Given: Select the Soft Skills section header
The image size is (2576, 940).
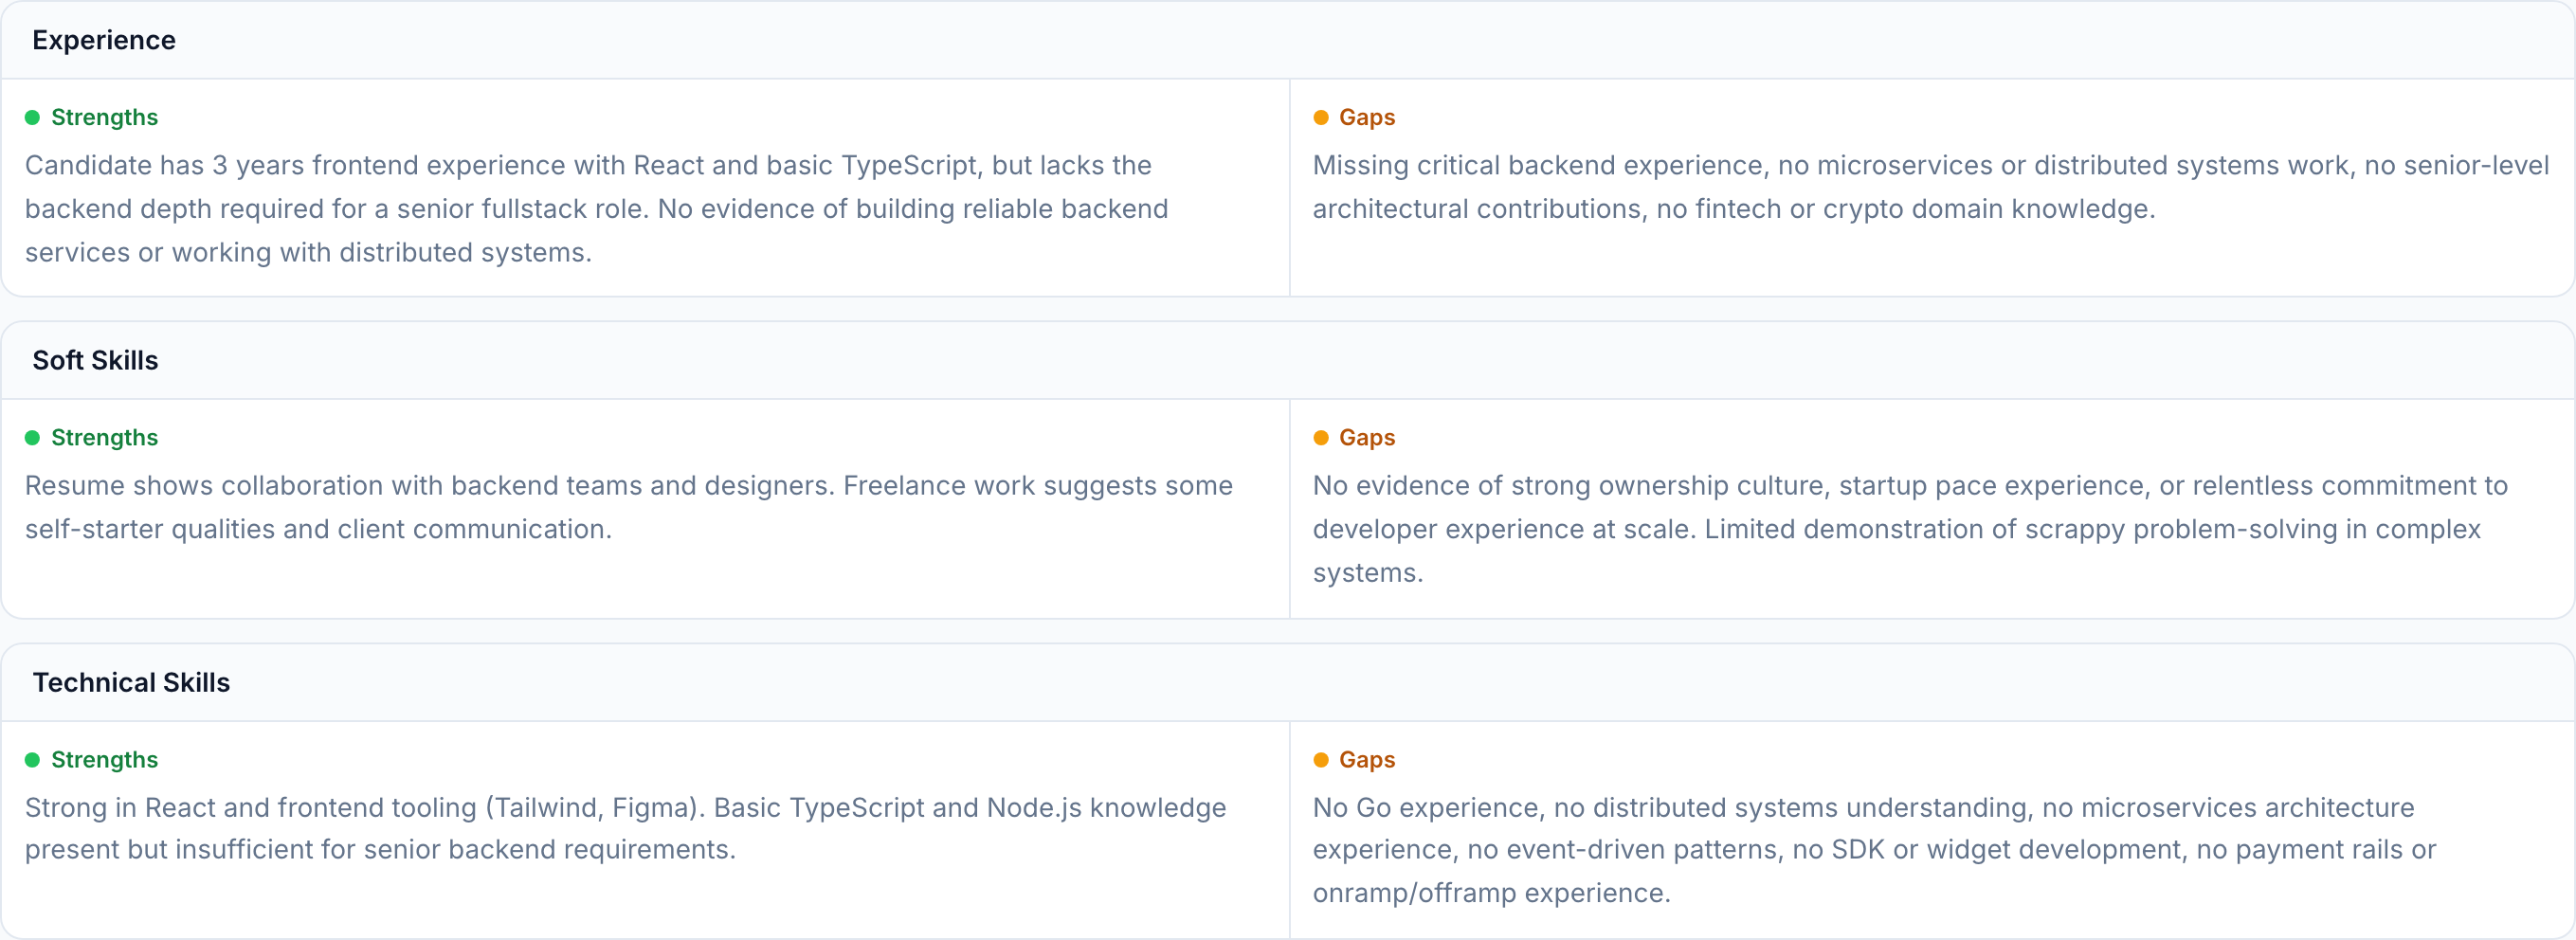Looking at the screenshot, I should [95, 360].
